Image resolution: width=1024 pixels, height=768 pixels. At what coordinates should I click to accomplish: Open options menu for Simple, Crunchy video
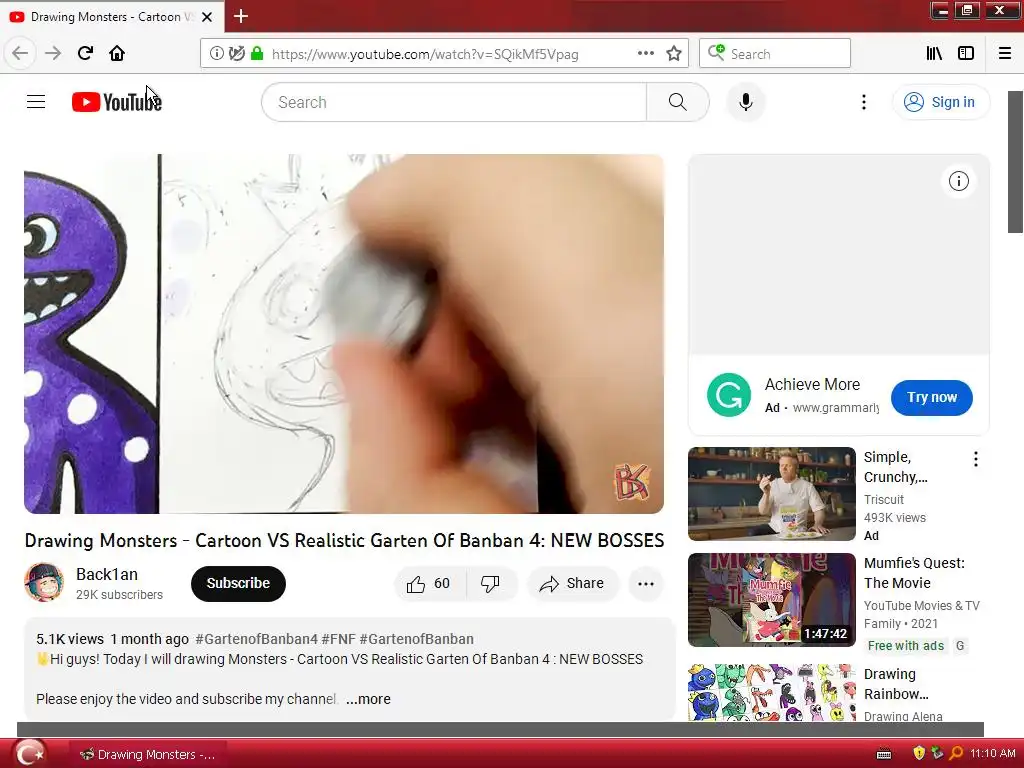click(976, 459)
